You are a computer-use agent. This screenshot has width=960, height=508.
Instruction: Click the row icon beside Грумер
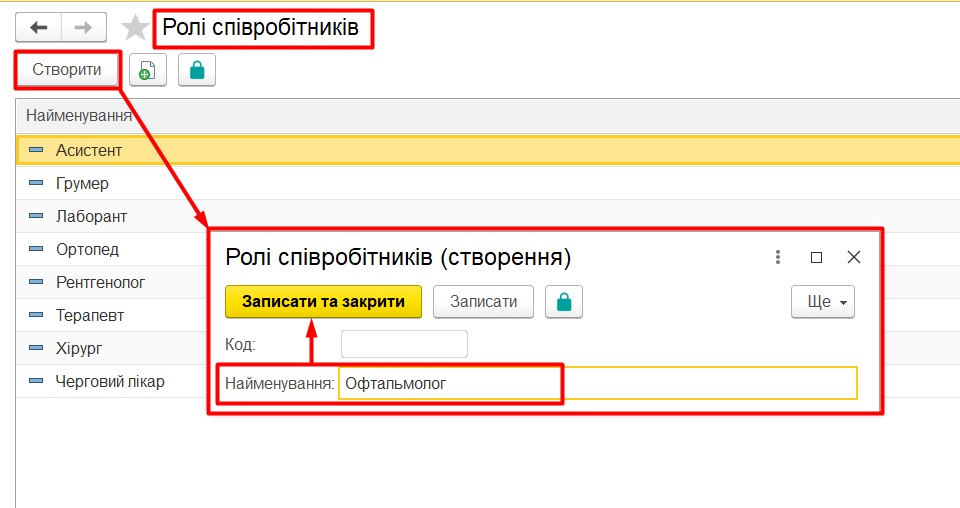point(36,183)
